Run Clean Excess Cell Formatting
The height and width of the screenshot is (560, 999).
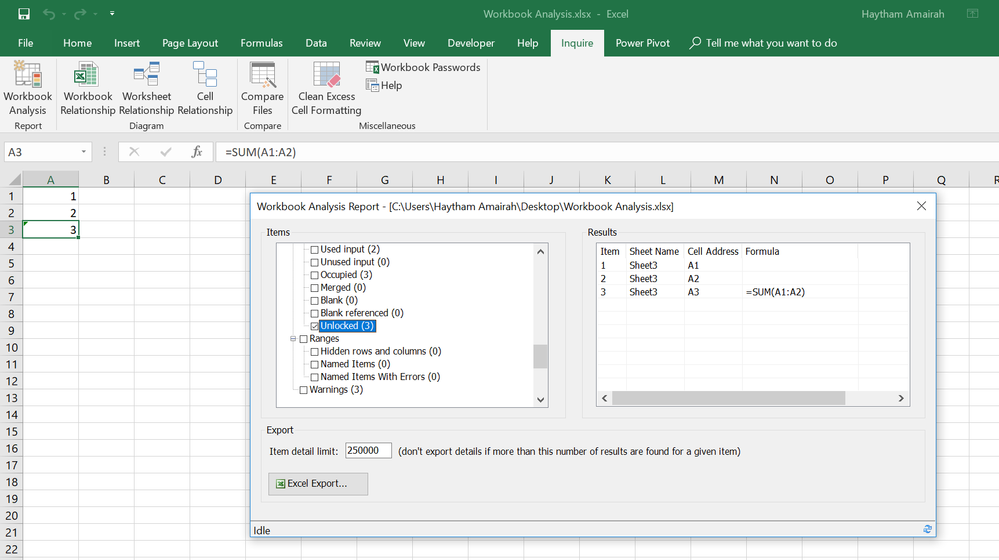(326, 89)
